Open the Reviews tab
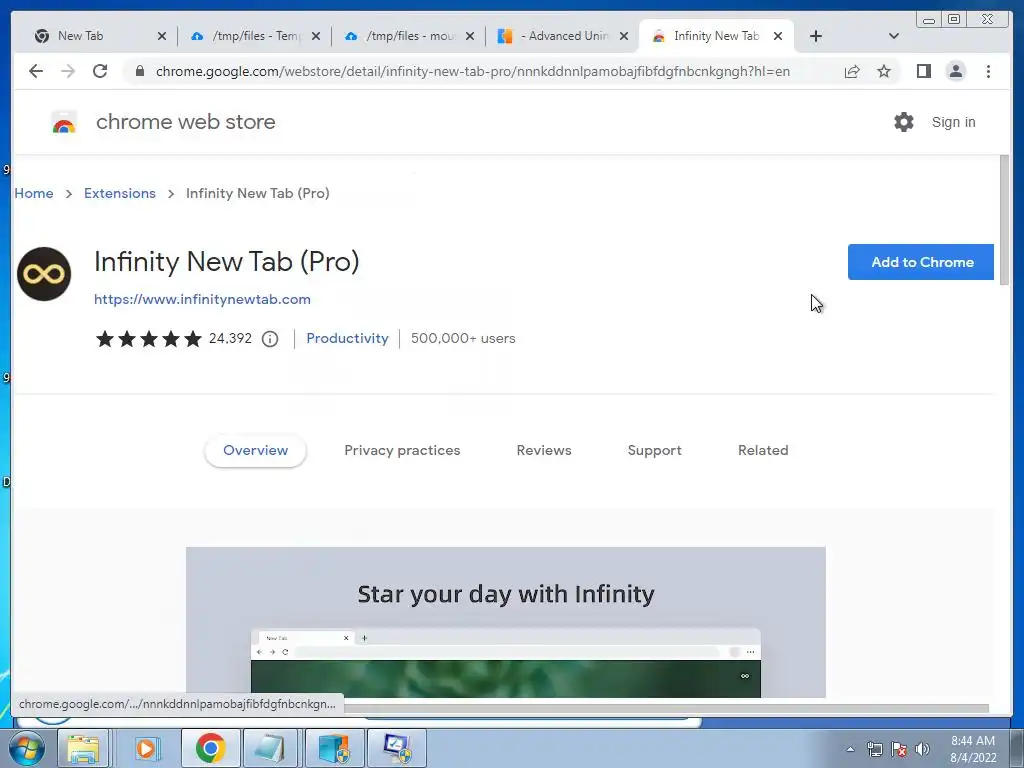 544,450
